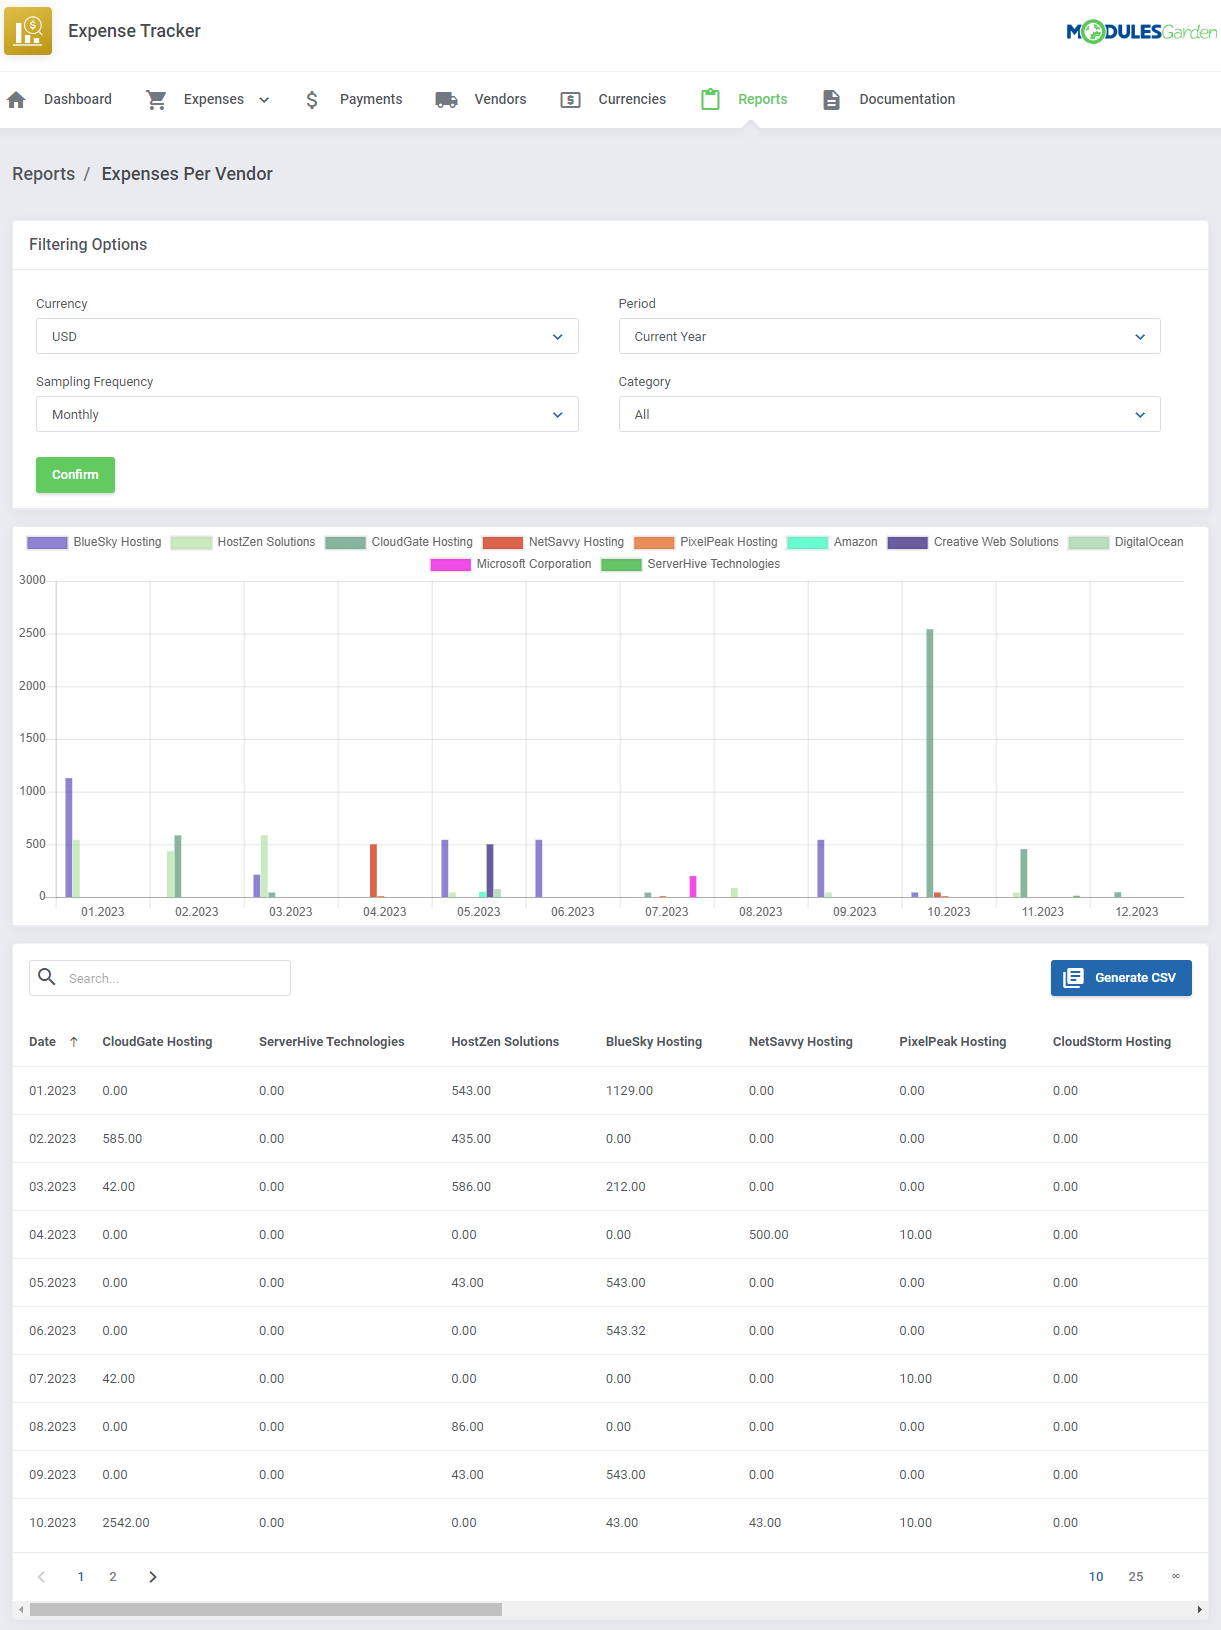This screenshot has width=1221, height=1630.
Task: Open the Reports menu item
Action: tap(763, 99)
